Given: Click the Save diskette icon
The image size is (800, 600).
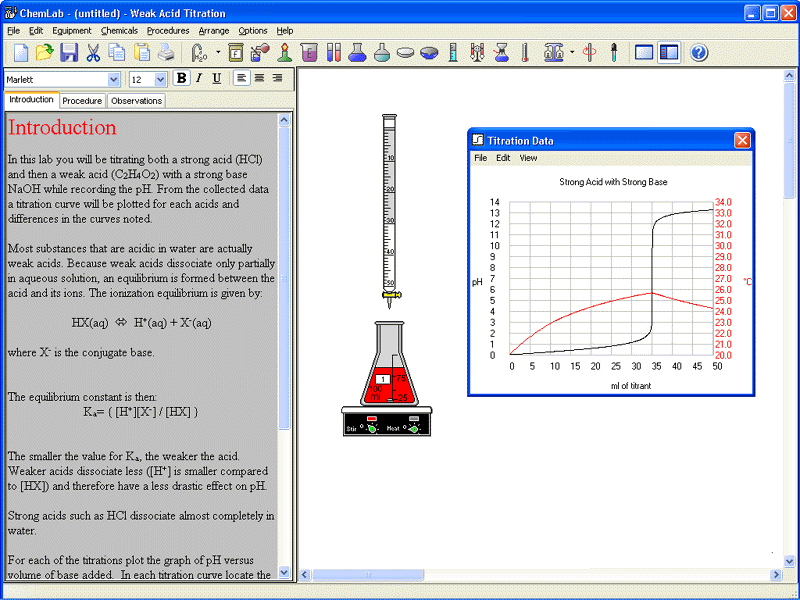Looking at the screenshot, I should 69,53.
